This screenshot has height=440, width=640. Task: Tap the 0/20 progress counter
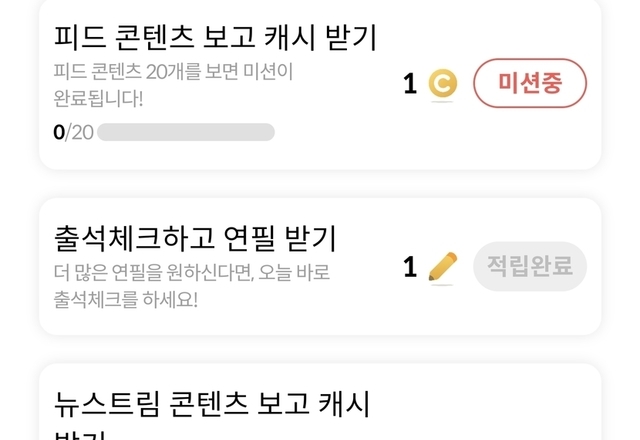point(73,132)
